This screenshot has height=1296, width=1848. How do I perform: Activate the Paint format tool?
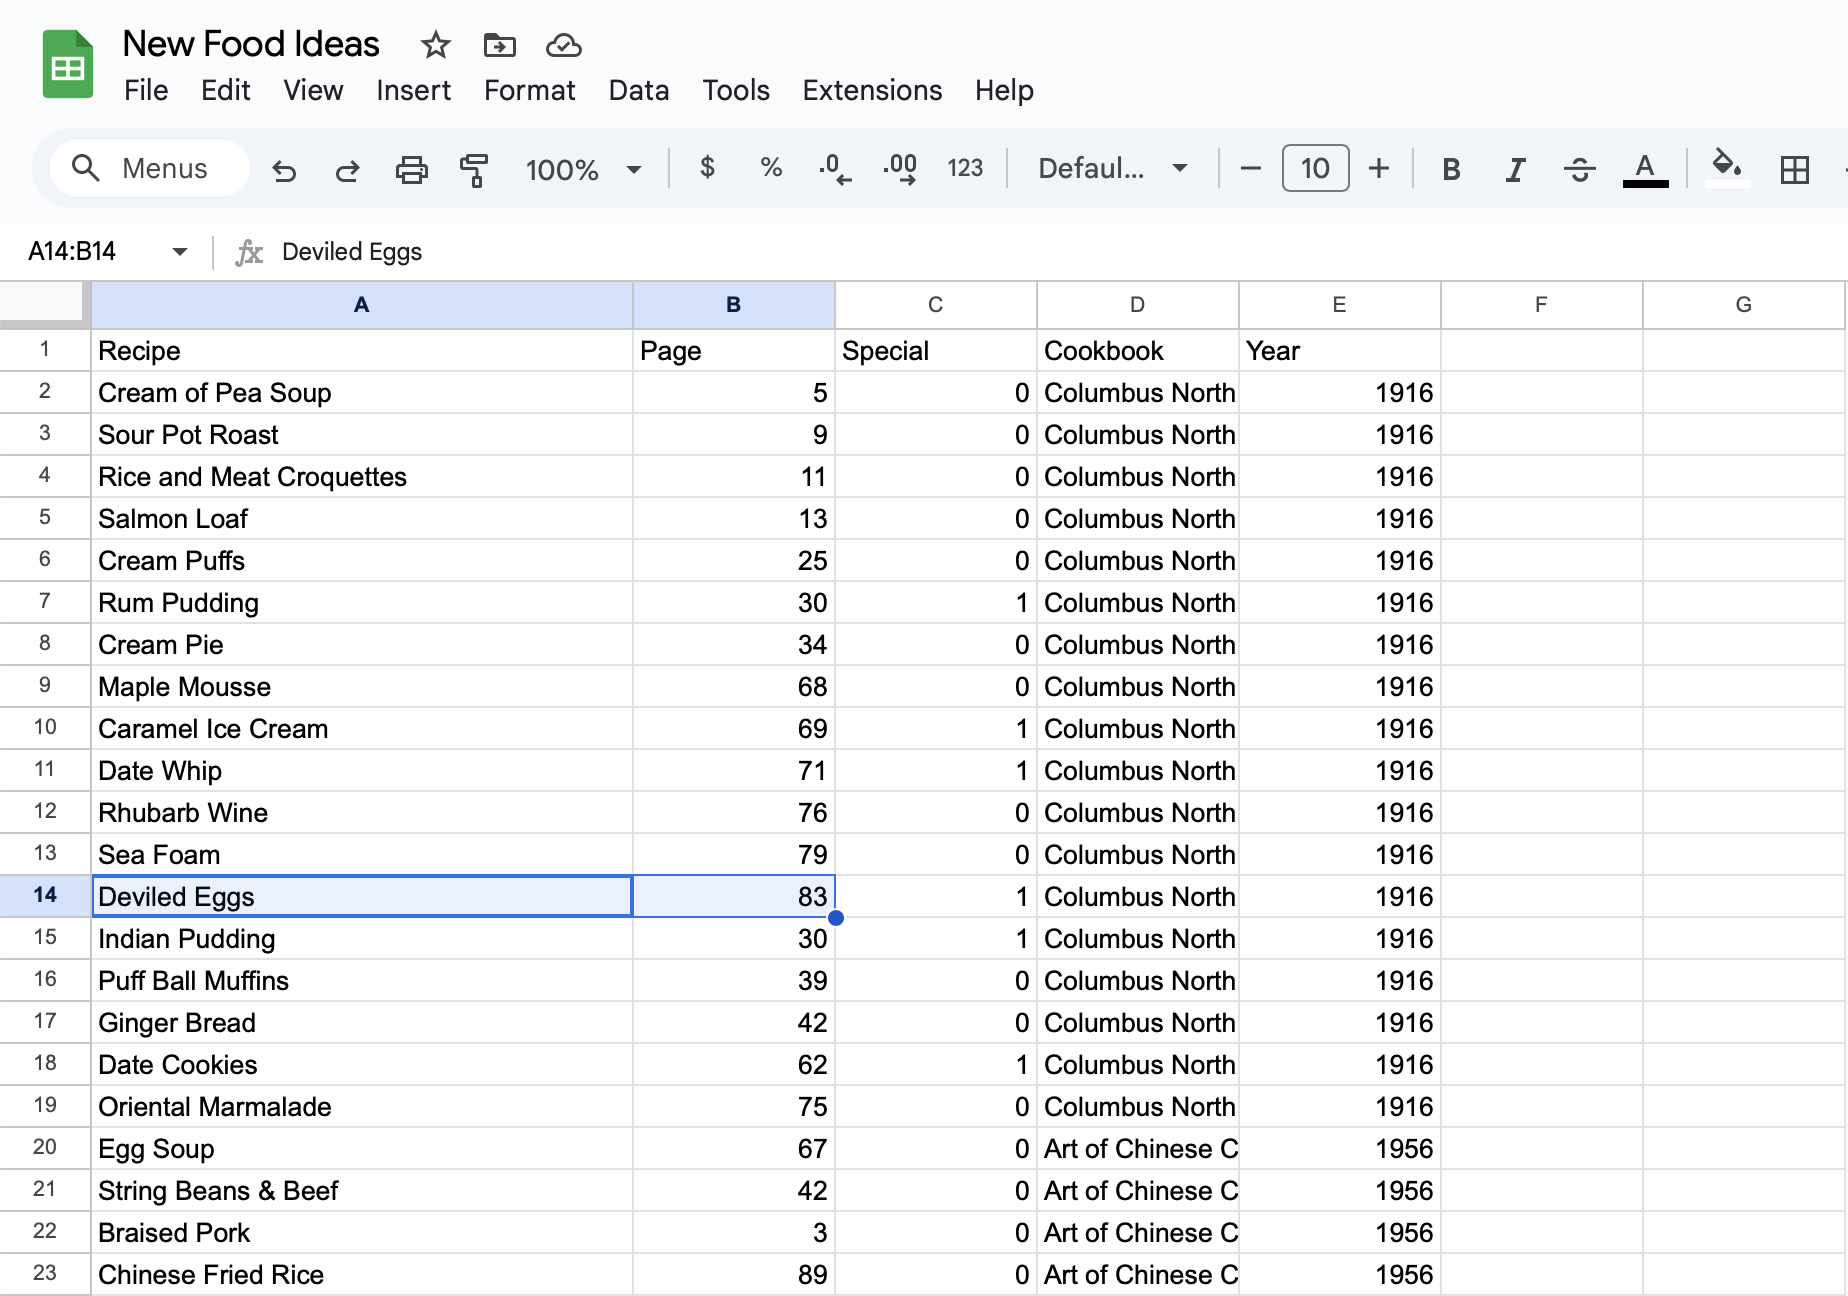(474, 169)
